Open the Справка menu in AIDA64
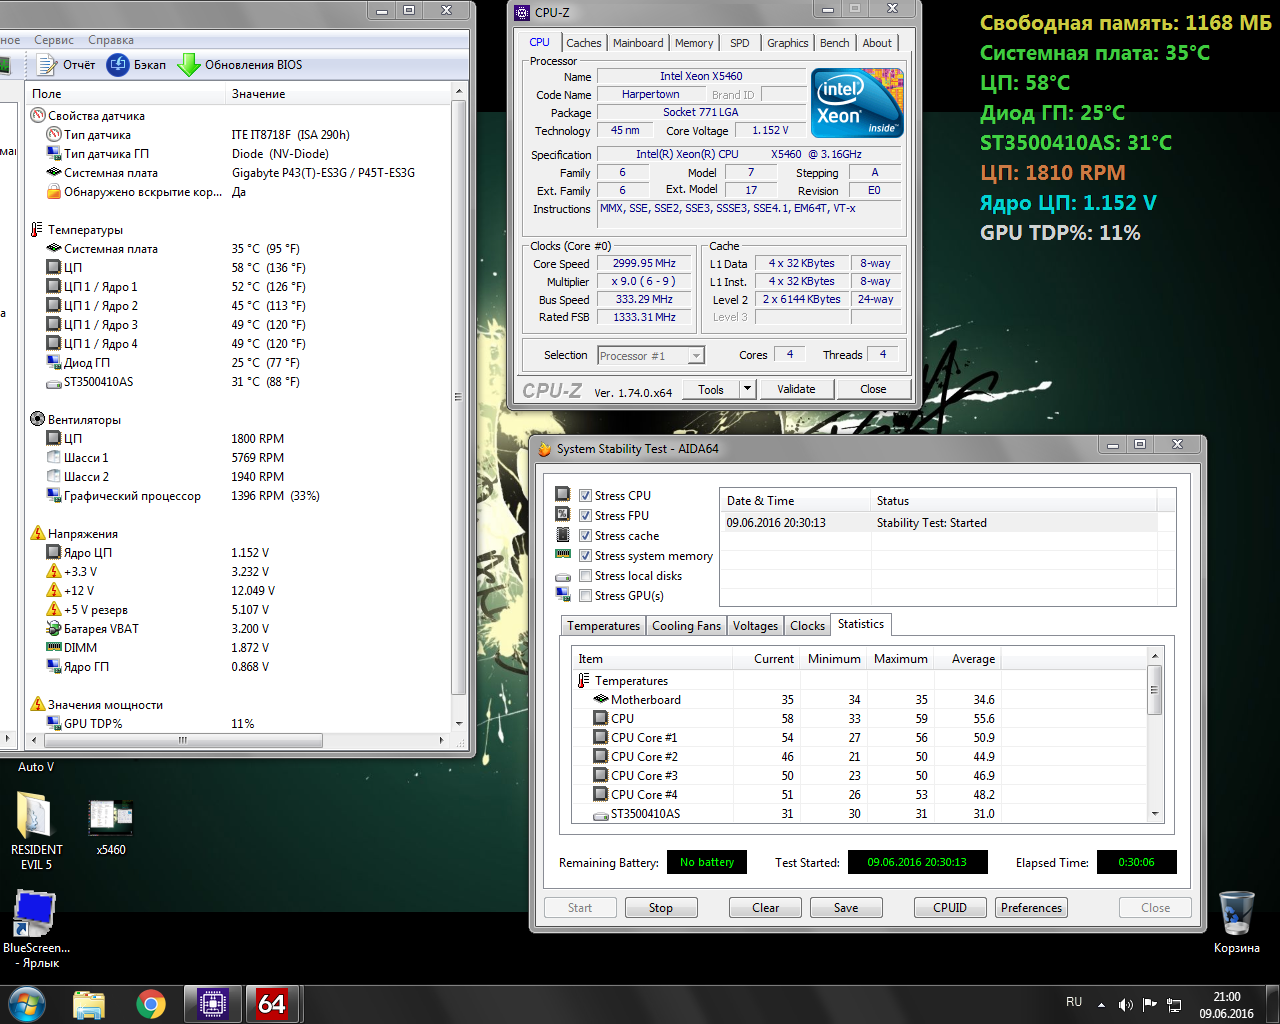Viewport: 1280px width, 1024px height. (111, 40)
